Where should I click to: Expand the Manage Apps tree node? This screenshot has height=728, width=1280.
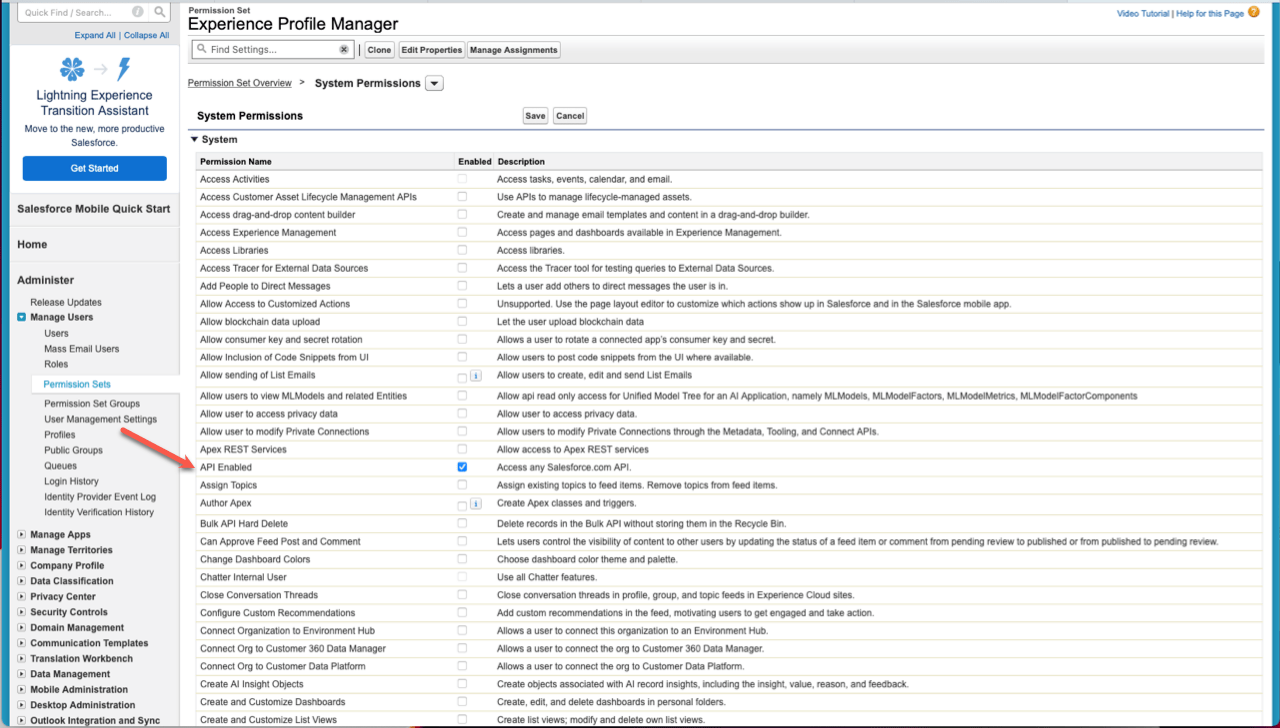22,535
